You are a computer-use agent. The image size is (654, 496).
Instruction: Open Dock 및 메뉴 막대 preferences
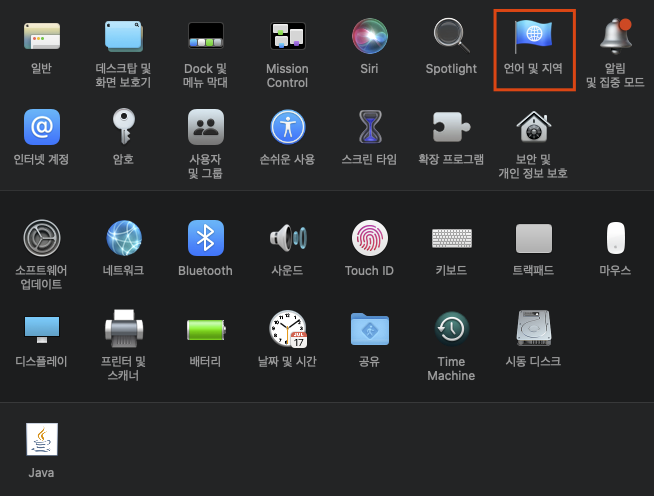point(206,36)
